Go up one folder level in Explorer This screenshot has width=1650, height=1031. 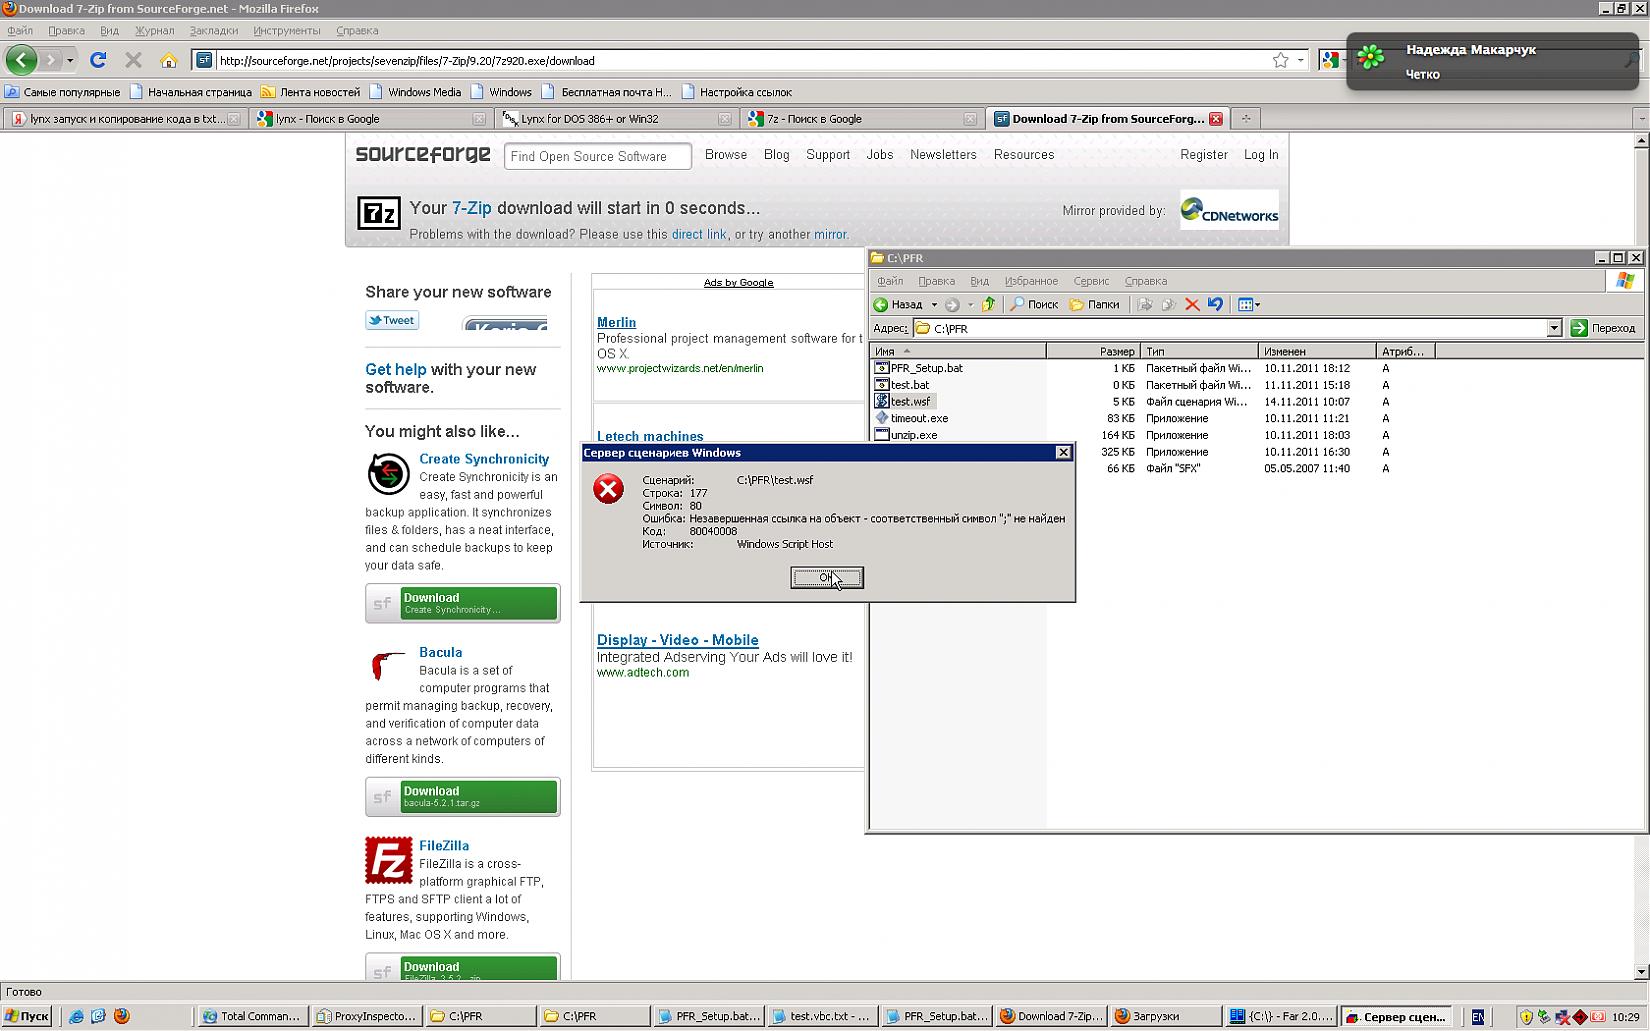988,304
